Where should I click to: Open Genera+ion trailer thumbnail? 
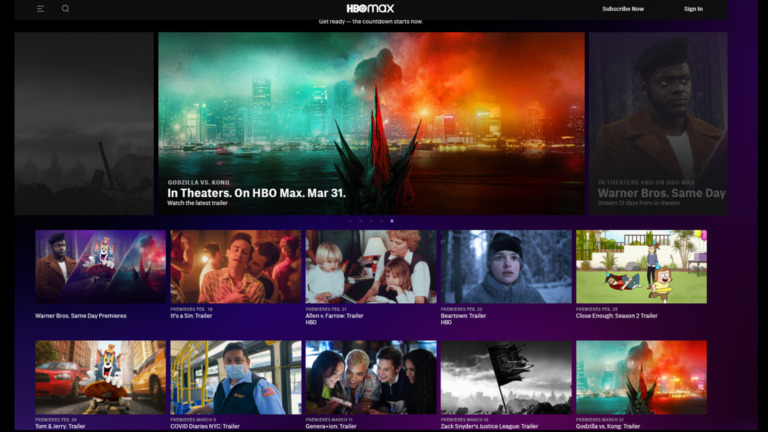tap(371, 377)
